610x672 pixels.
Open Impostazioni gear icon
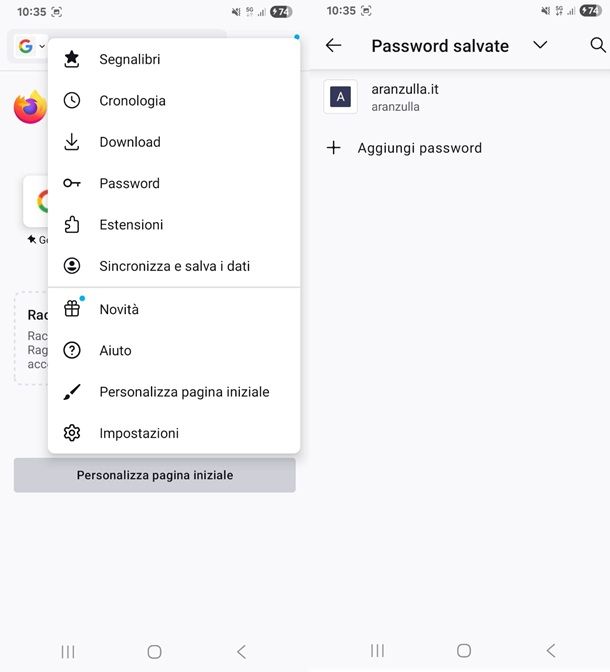pos(72,433)
